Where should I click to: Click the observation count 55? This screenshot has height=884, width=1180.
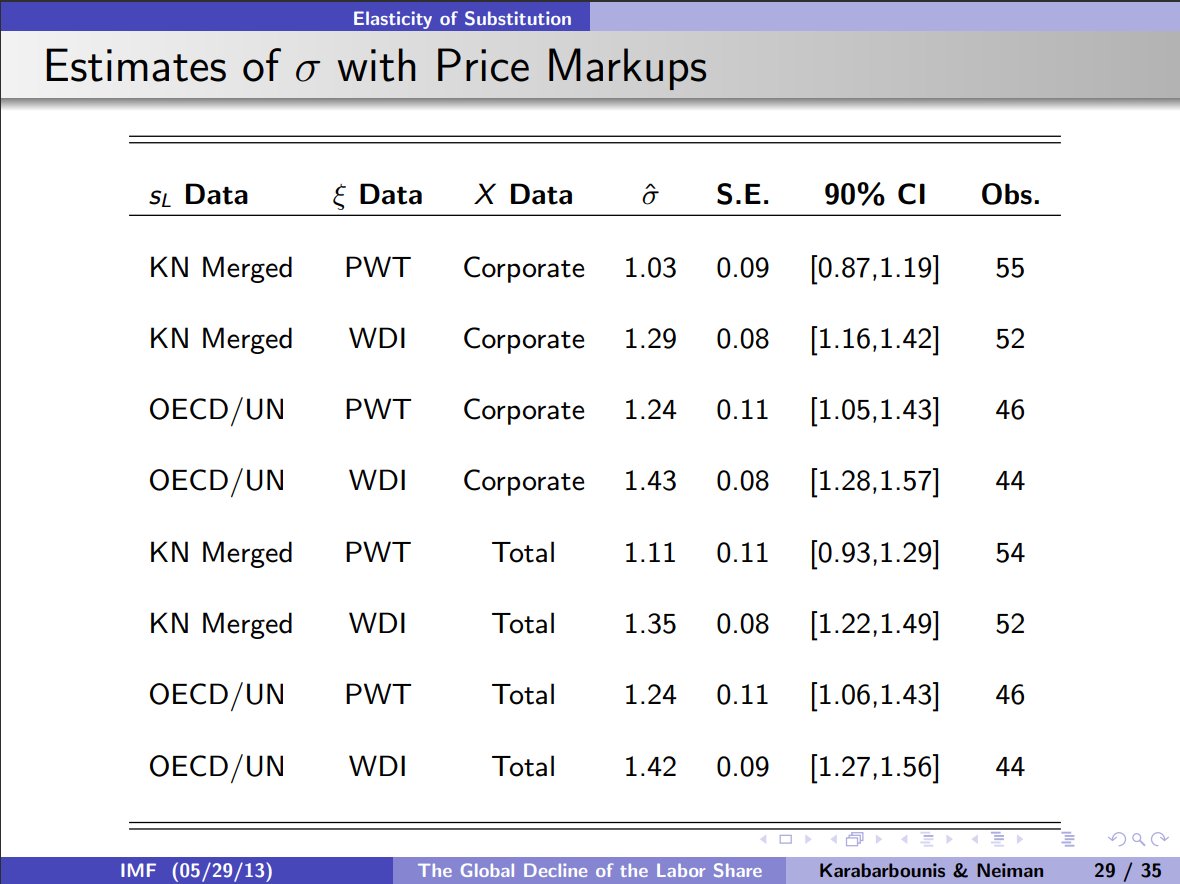click(1010, 268)
